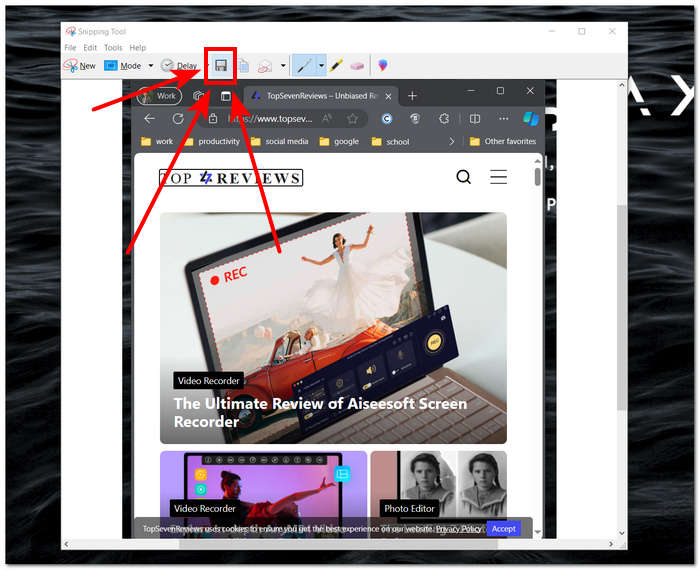700x570 pixels.
Task: Send the snip with the envelope icon
Action: (x=264, y=66)
